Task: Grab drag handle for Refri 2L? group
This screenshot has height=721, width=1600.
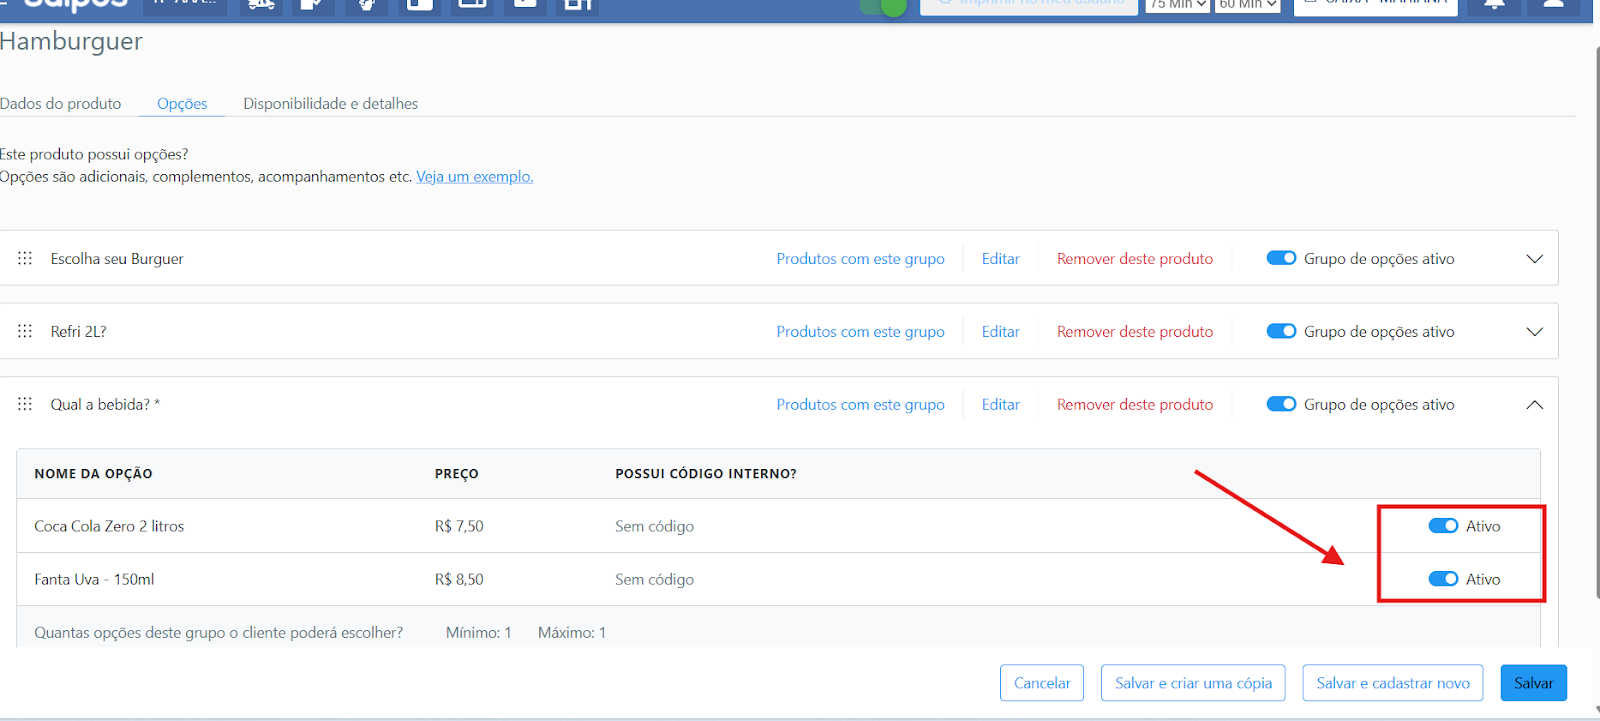Action: [25, 331]
